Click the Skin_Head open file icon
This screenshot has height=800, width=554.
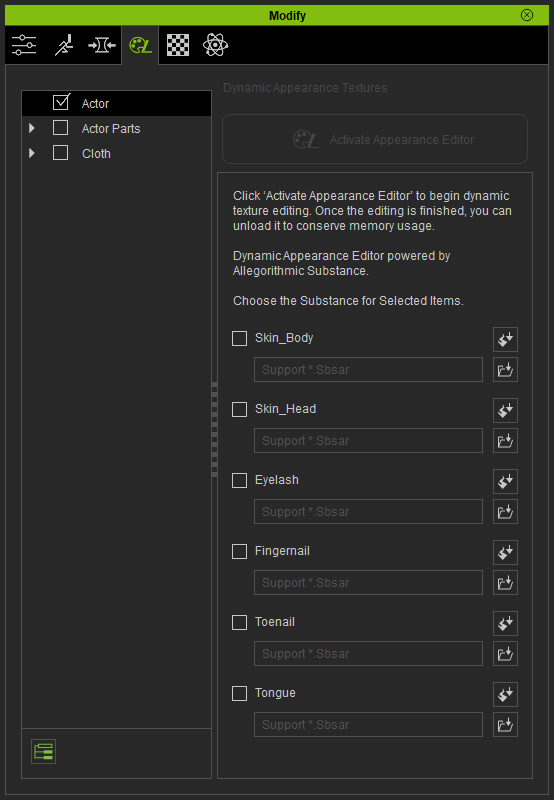[x=505, y=440]
